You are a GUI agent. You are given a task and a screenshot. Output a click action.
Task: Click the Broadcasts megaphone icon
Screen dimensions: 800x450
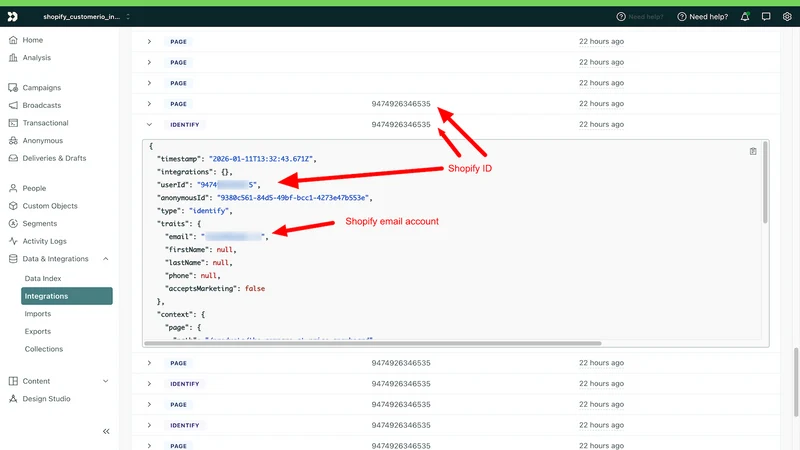coord(13,105)
